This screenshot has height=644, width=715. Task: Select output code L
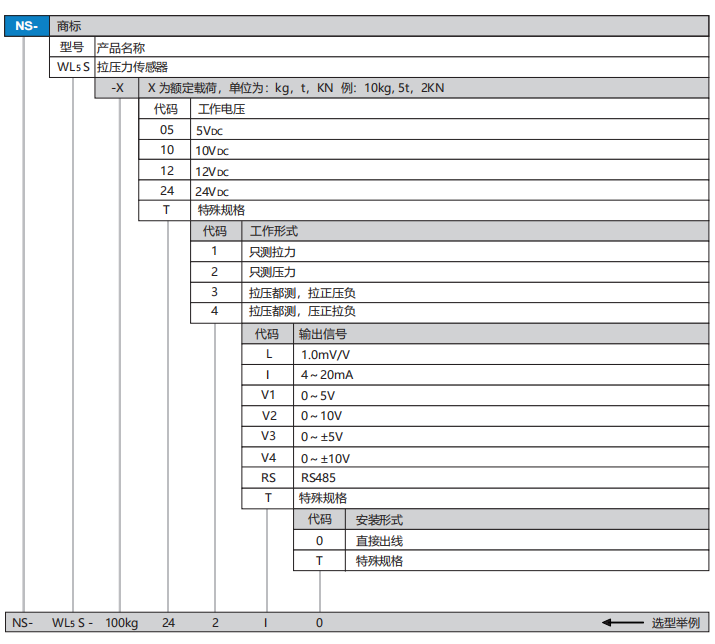[269, 354]
